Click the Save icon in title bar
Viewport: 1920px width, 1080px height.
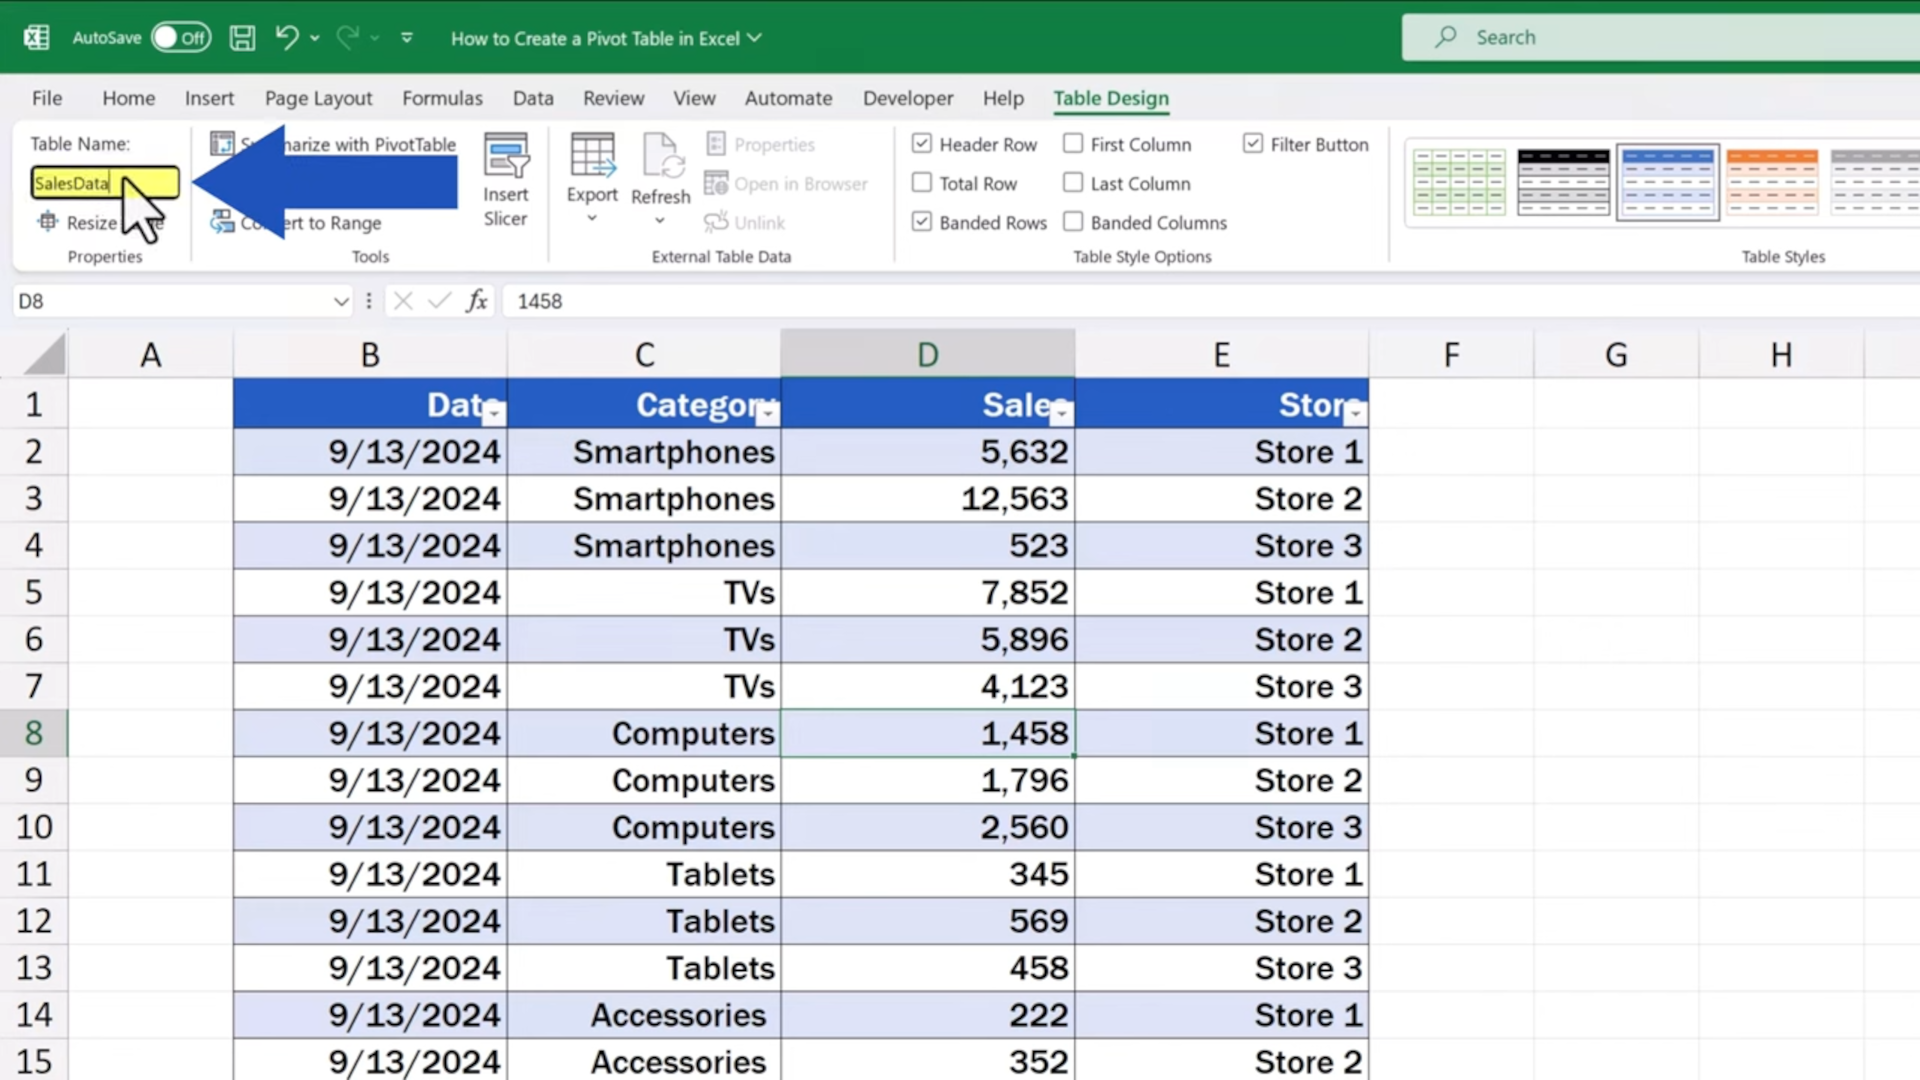[x=242, y=38]
